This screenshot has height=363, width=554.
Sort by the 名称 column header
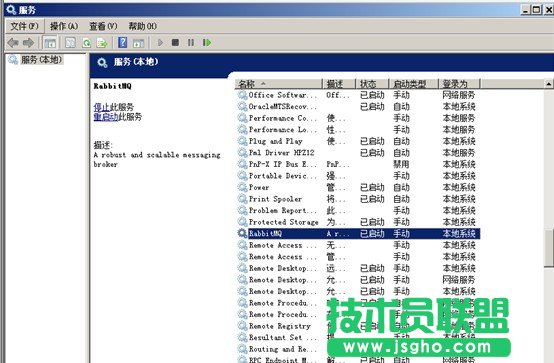click(x=278, y=84)
